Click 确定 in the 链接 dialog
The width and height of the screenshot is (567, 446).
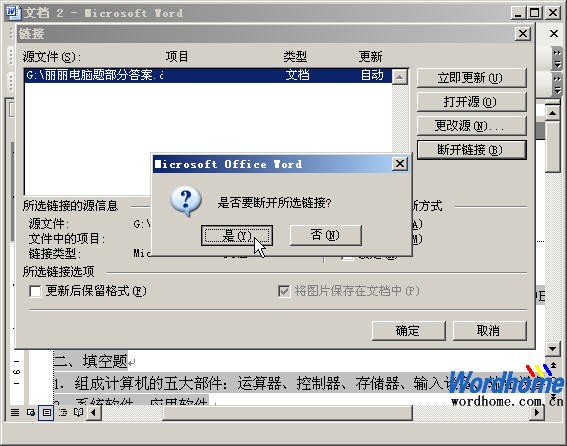408,331
